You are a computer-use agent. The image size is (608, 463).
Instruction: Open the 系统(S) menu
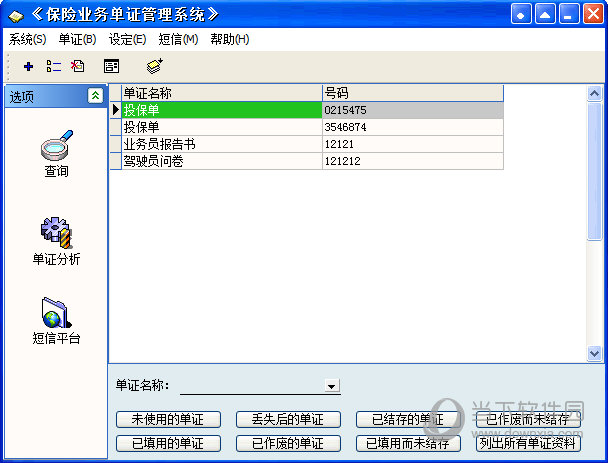27,39
